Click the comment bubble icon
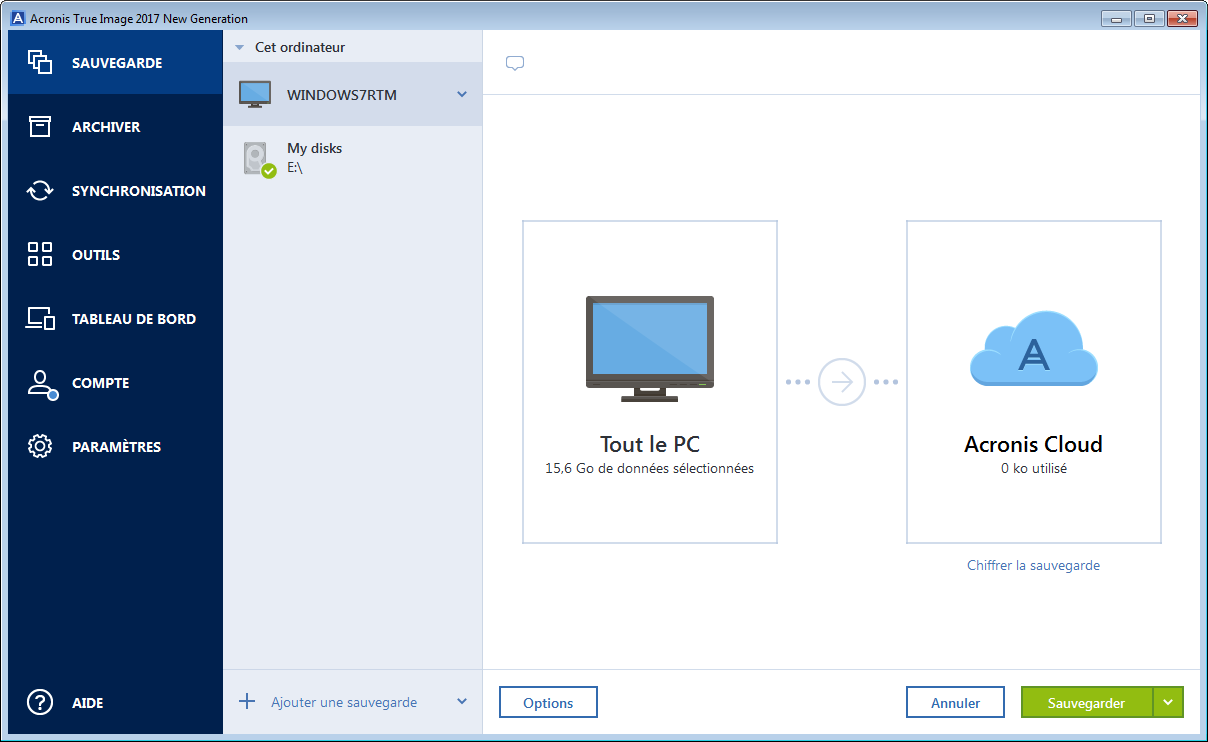 pyautogui.click(x=515, y=64)
